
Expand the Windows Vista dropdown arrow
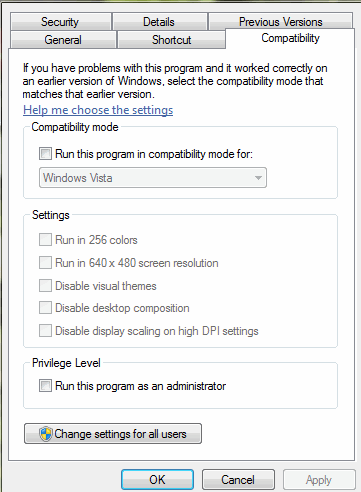[x=258, y=178]
